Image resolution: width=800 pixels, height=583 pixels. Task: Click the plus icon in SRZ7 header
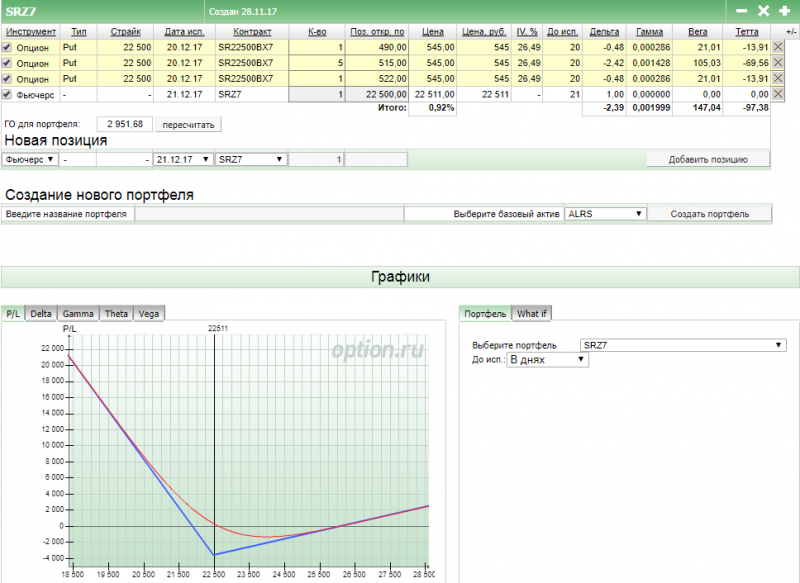[784, 11]
